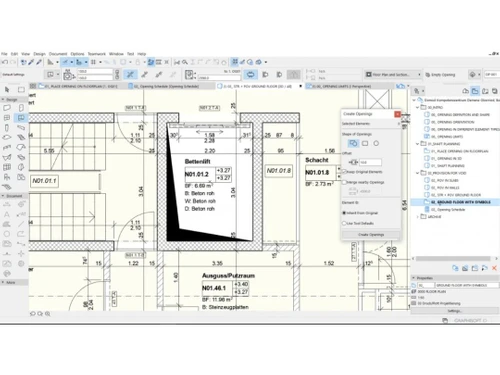Image resolution: width=500 pixels, height=375 pixels.
Task: Select the Marquee tool in the toolbox
Action: point(21,89)
